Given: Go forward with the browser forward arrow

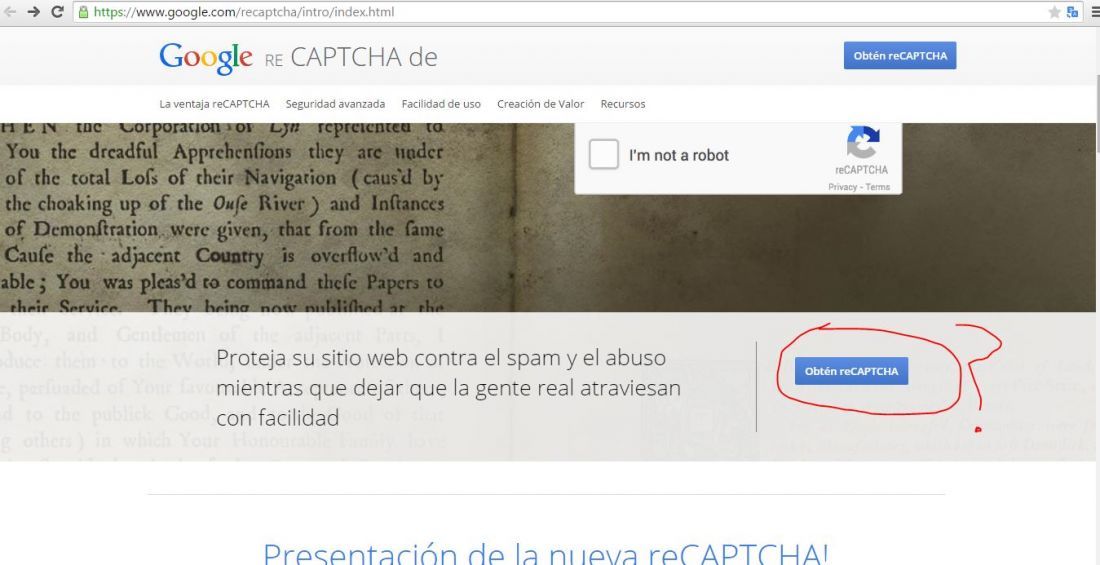Looking at the screenshot, I should click(33, 12).
